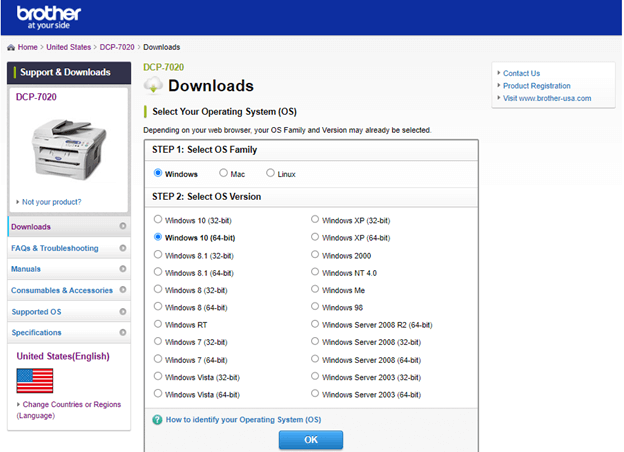Select the Mac OS family radio button

[224, 173]
